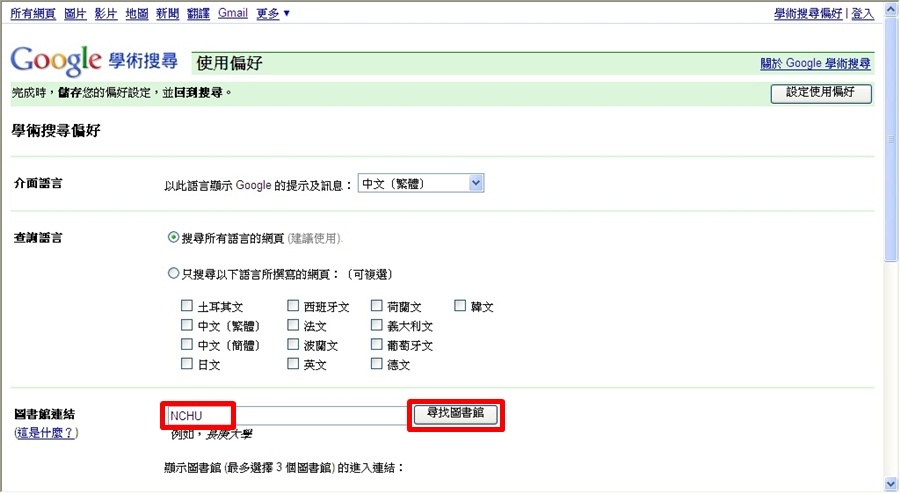Click the 圖書館連結 label
Viewport: 900px width, 493px height.
44,414
